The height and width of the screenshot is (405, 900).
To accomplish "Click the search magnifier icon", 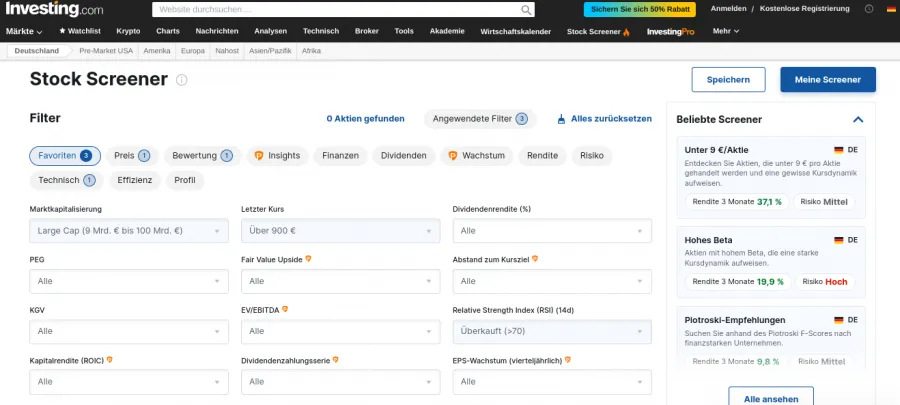I will (x=526, y=10).
